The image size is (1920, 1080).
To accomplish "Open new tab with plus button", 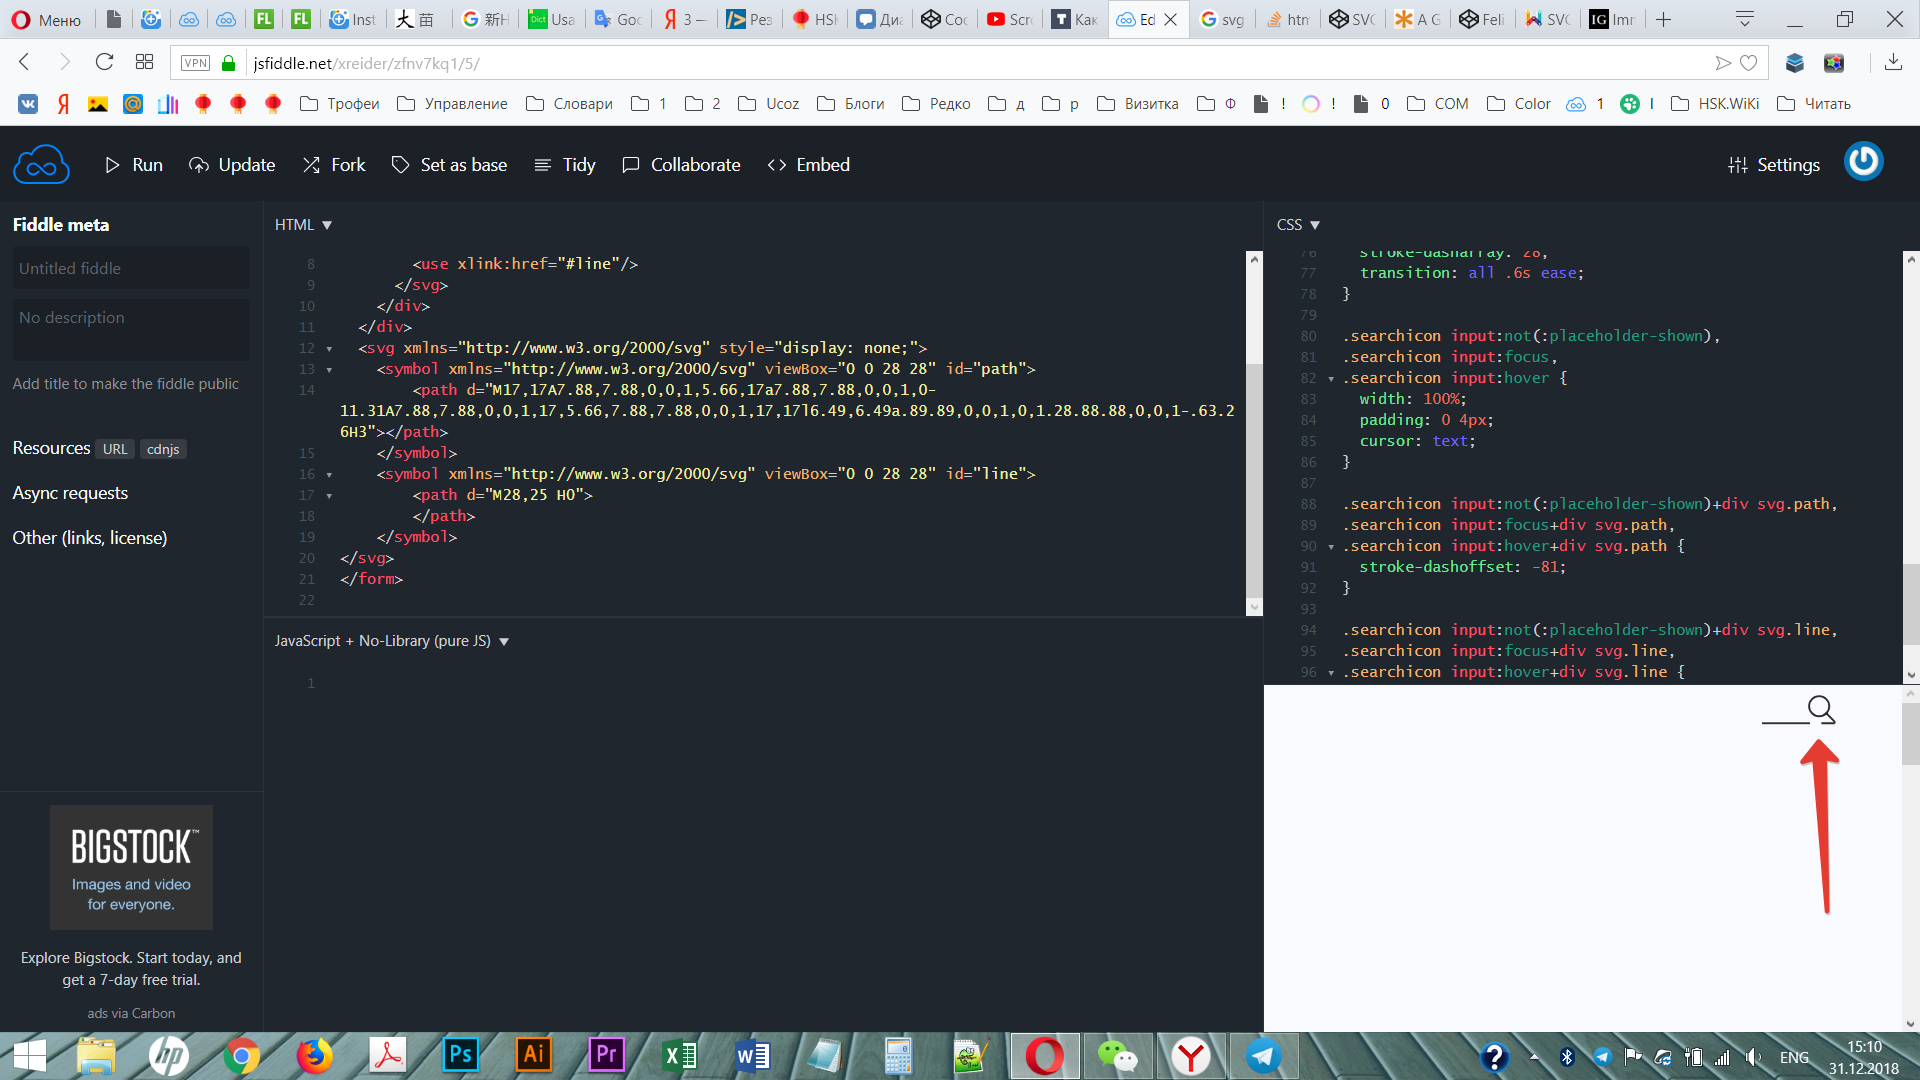I will [1664, 19].
